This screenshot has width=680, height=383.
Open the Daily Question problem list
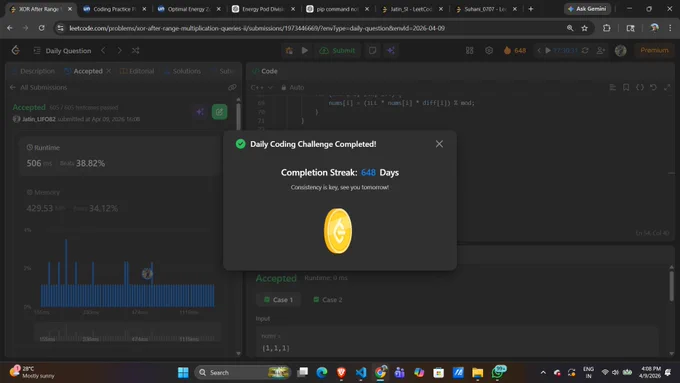tap(62, 51)
